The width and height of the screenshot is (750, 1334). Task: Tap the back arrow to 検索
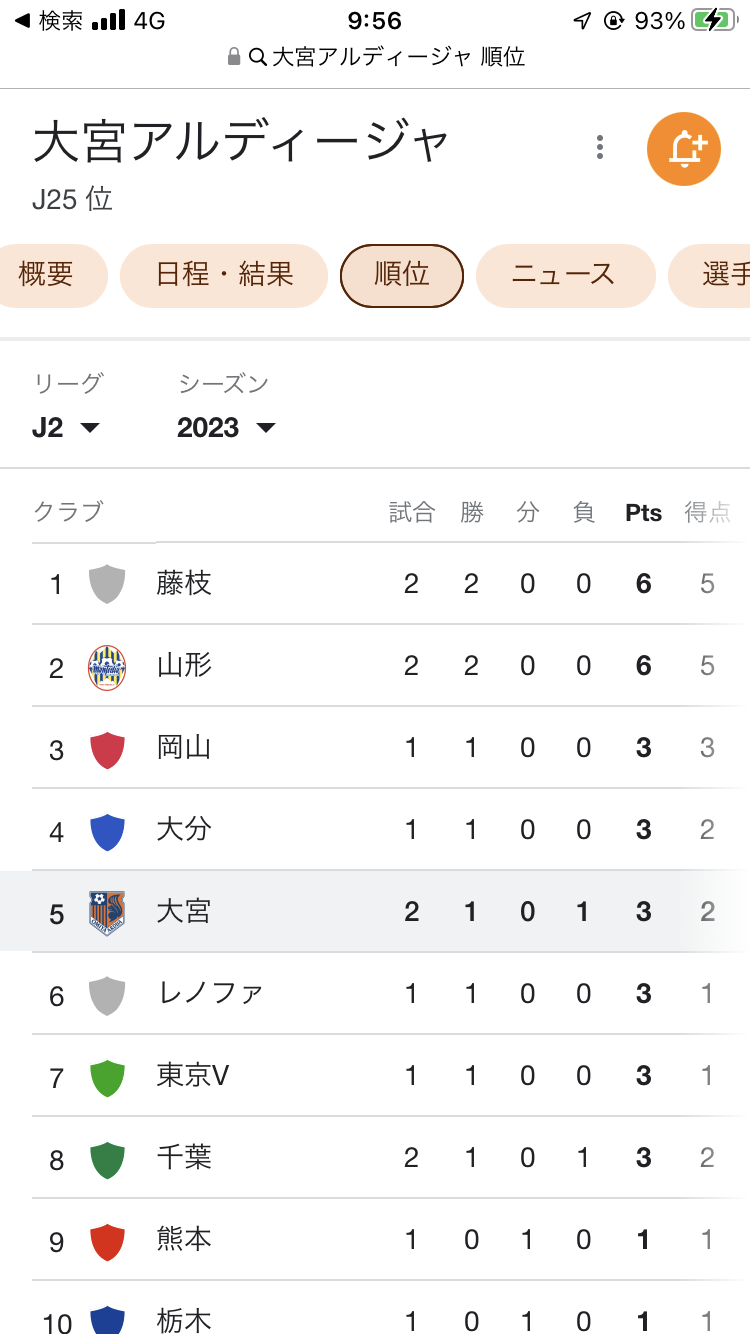click(22, 21)
